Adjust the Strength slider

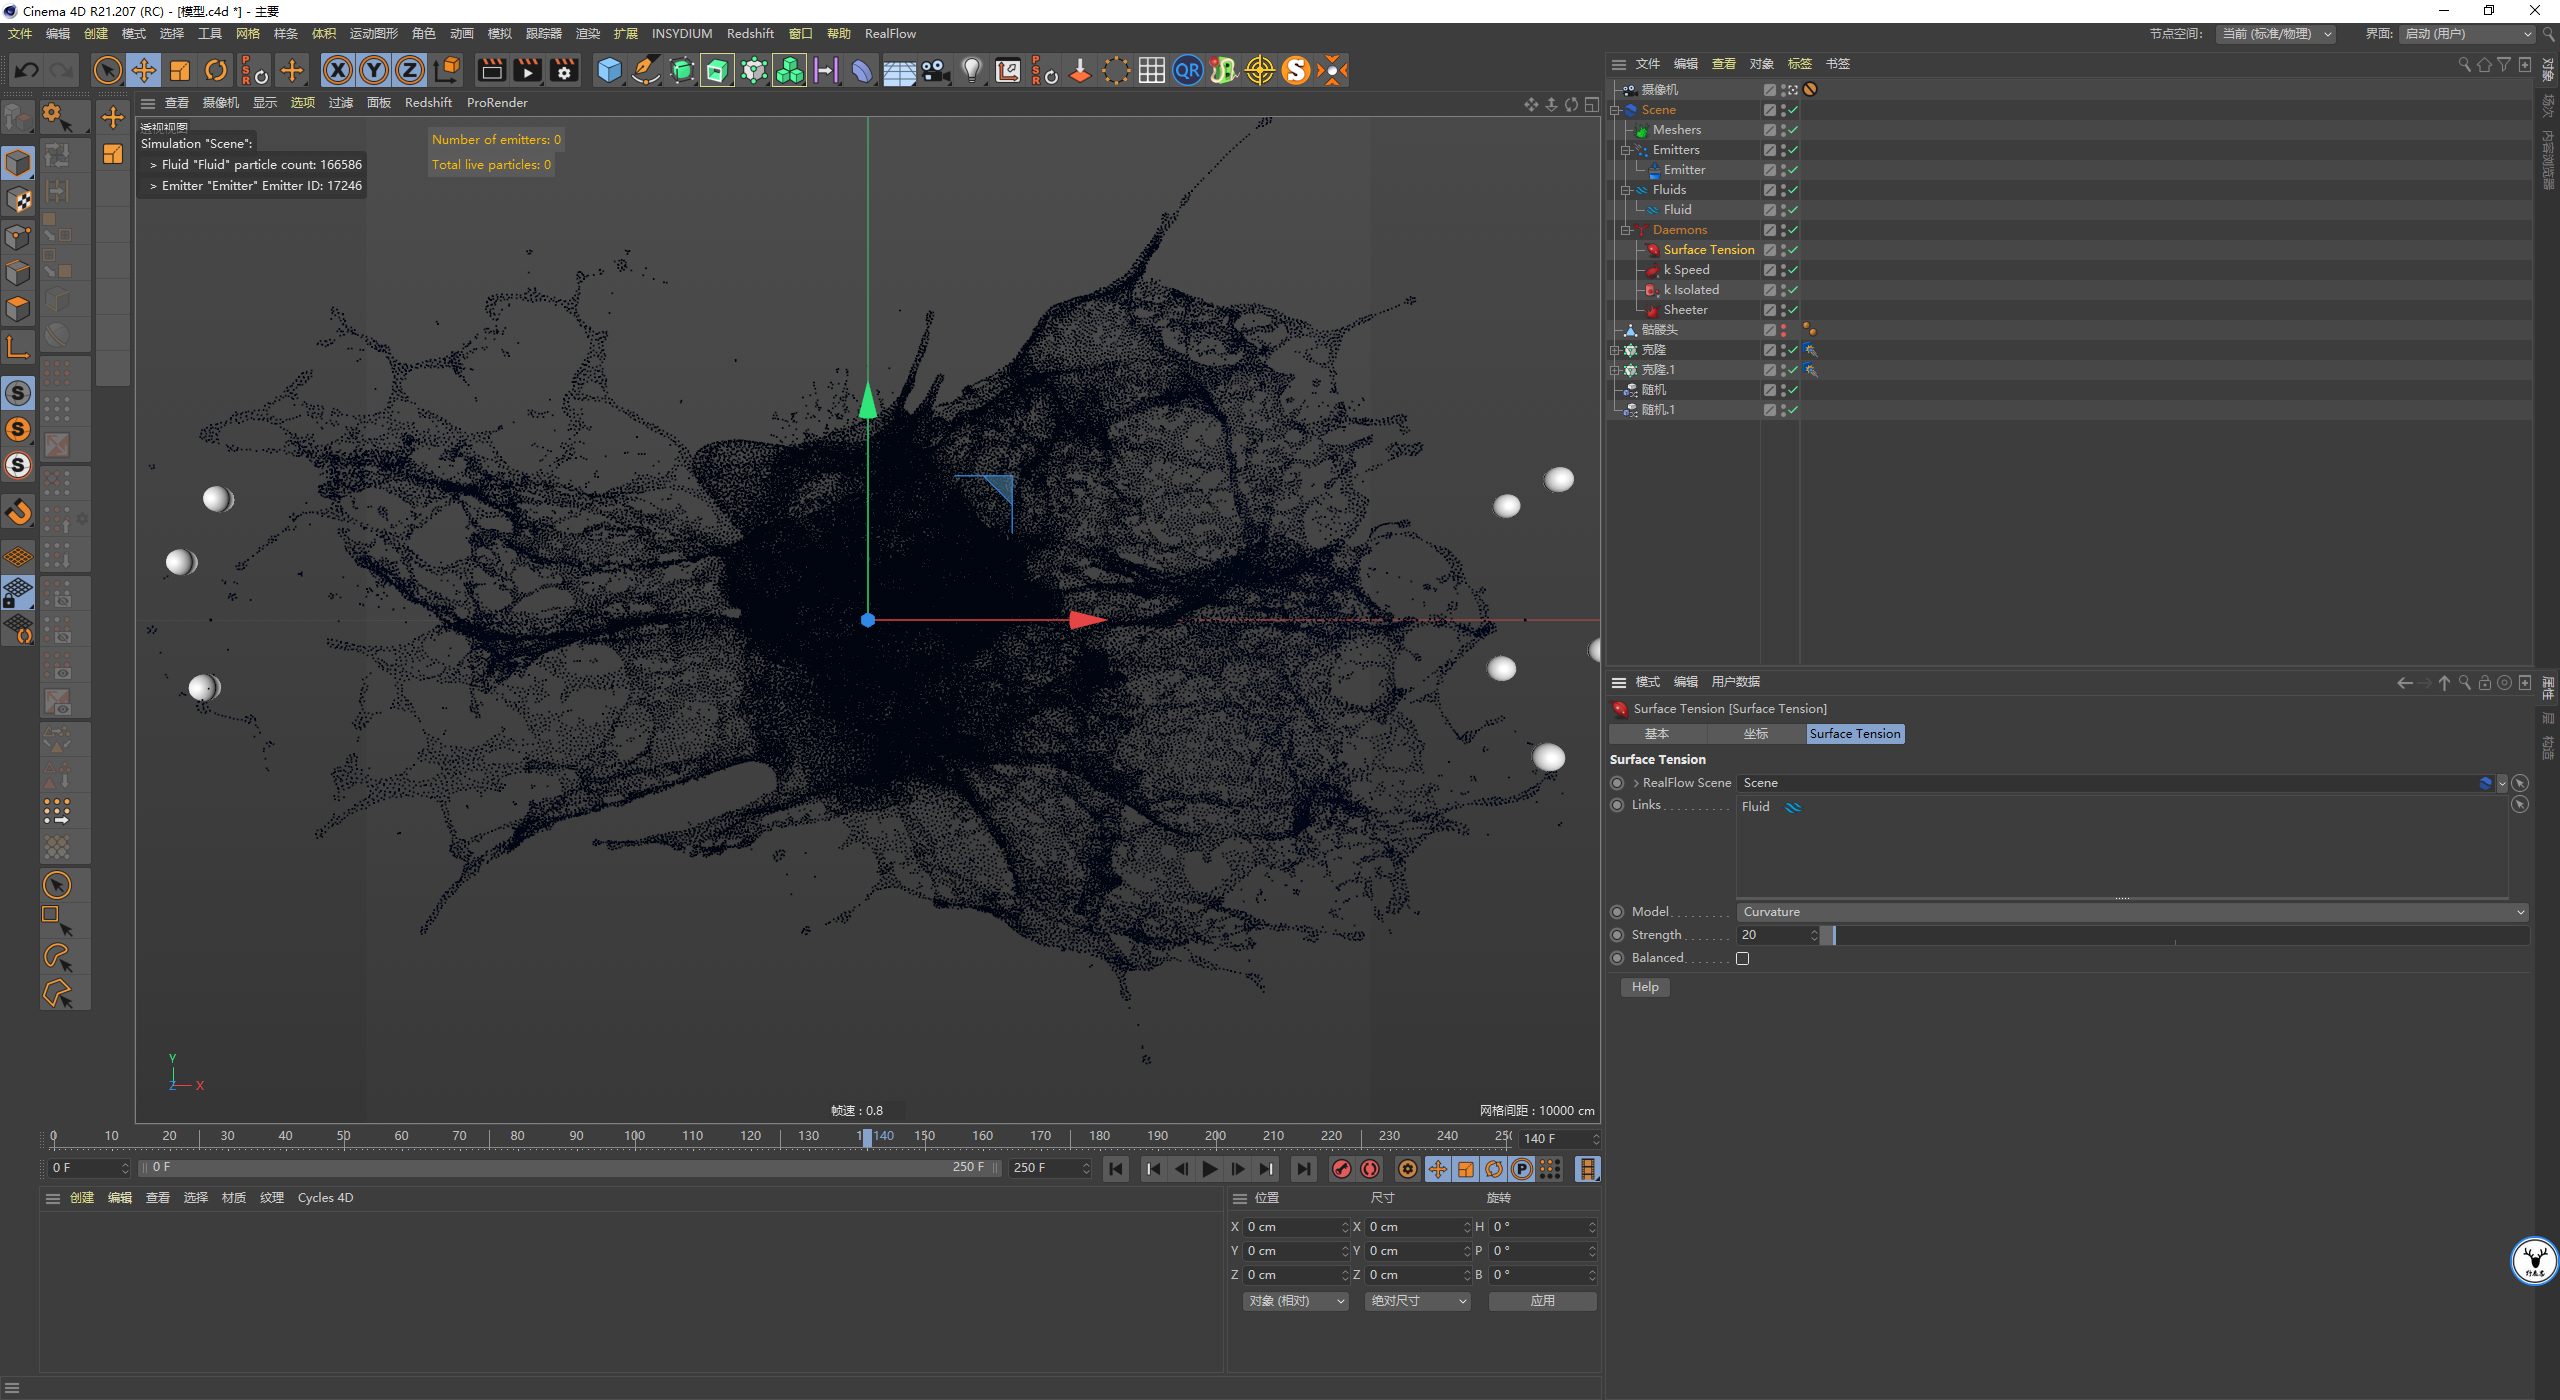click(2175, 935)
